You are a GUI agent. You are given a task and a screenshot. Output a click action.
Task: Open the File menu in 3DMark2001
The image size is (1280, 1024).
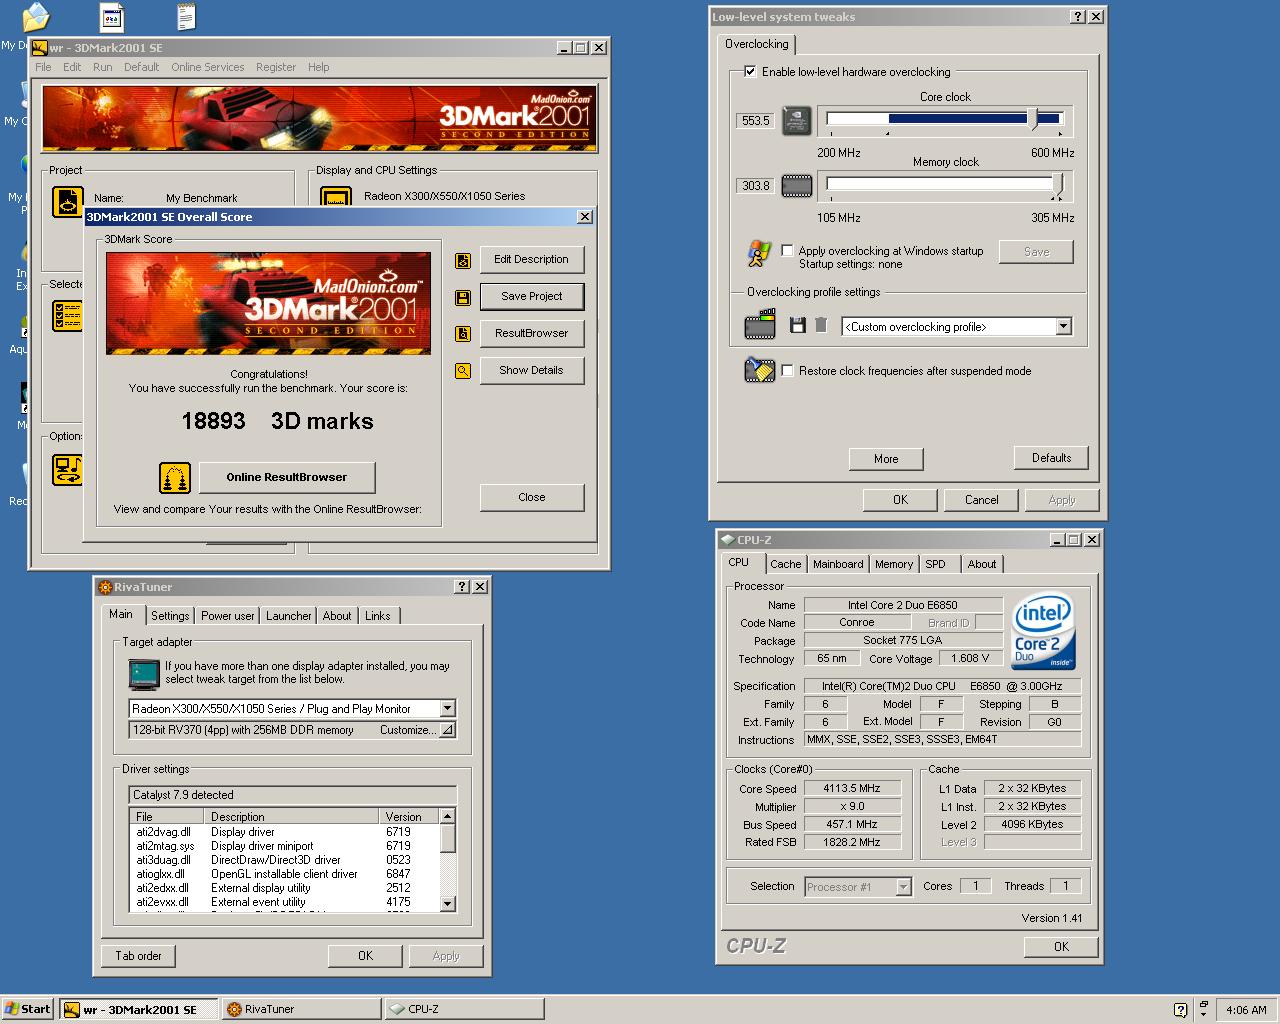tap(43, 67)
